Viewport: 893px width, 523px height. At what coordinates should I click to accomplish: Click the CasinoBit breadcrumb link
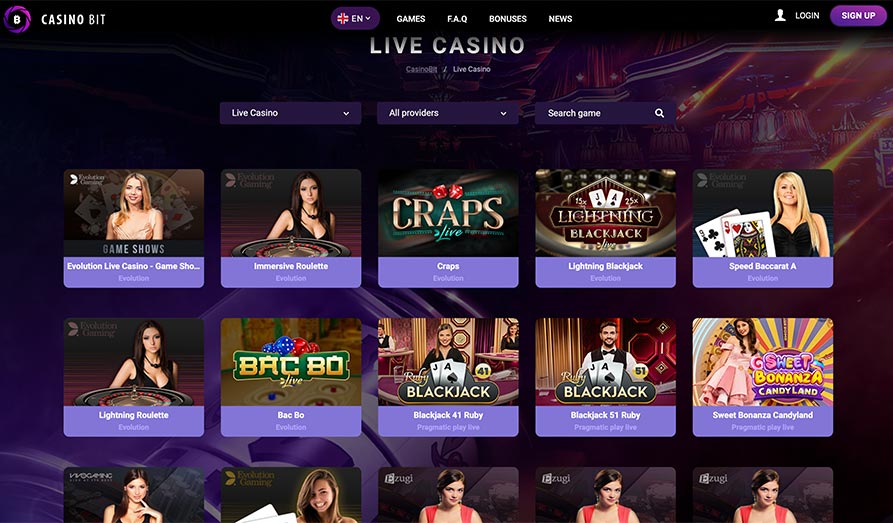click(421, 69)
